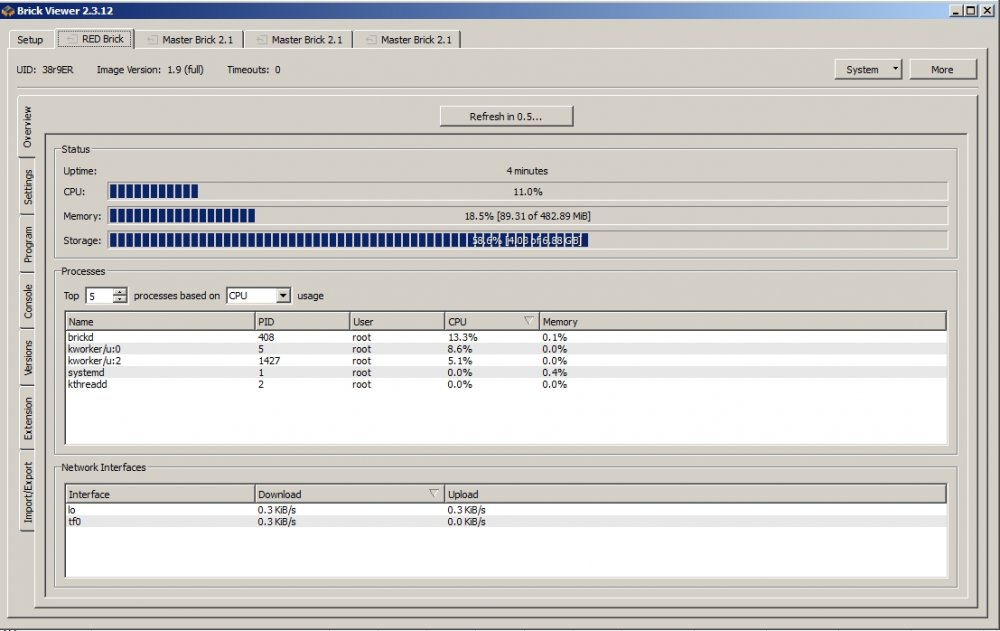
Task: Click the brick icon on the RED Brick tab
Action: coord(68,39)
